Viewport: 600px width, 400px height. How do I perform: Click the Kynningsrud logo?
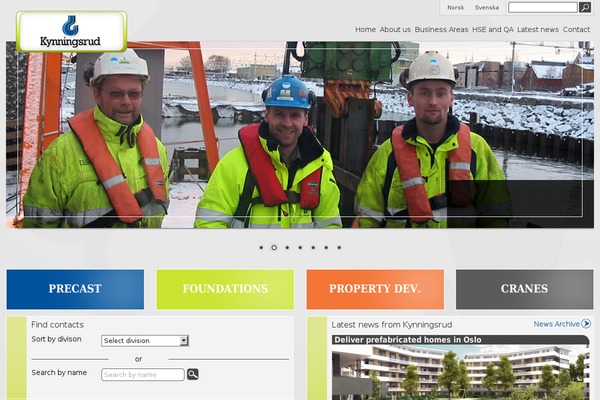(x=72, y=32)
